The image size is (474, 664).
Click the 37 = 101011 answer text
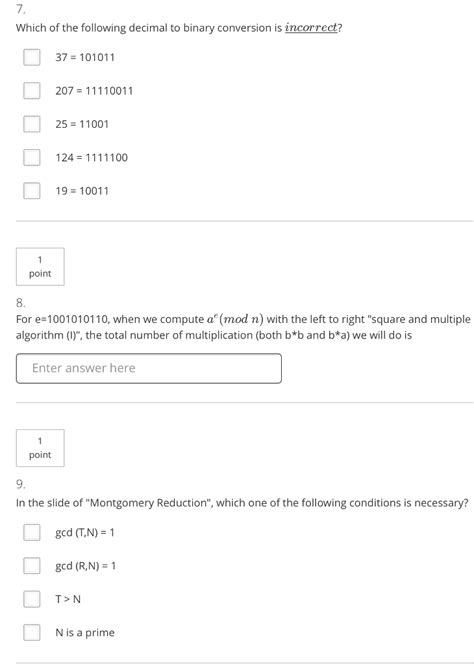click(x=85, y=57)
